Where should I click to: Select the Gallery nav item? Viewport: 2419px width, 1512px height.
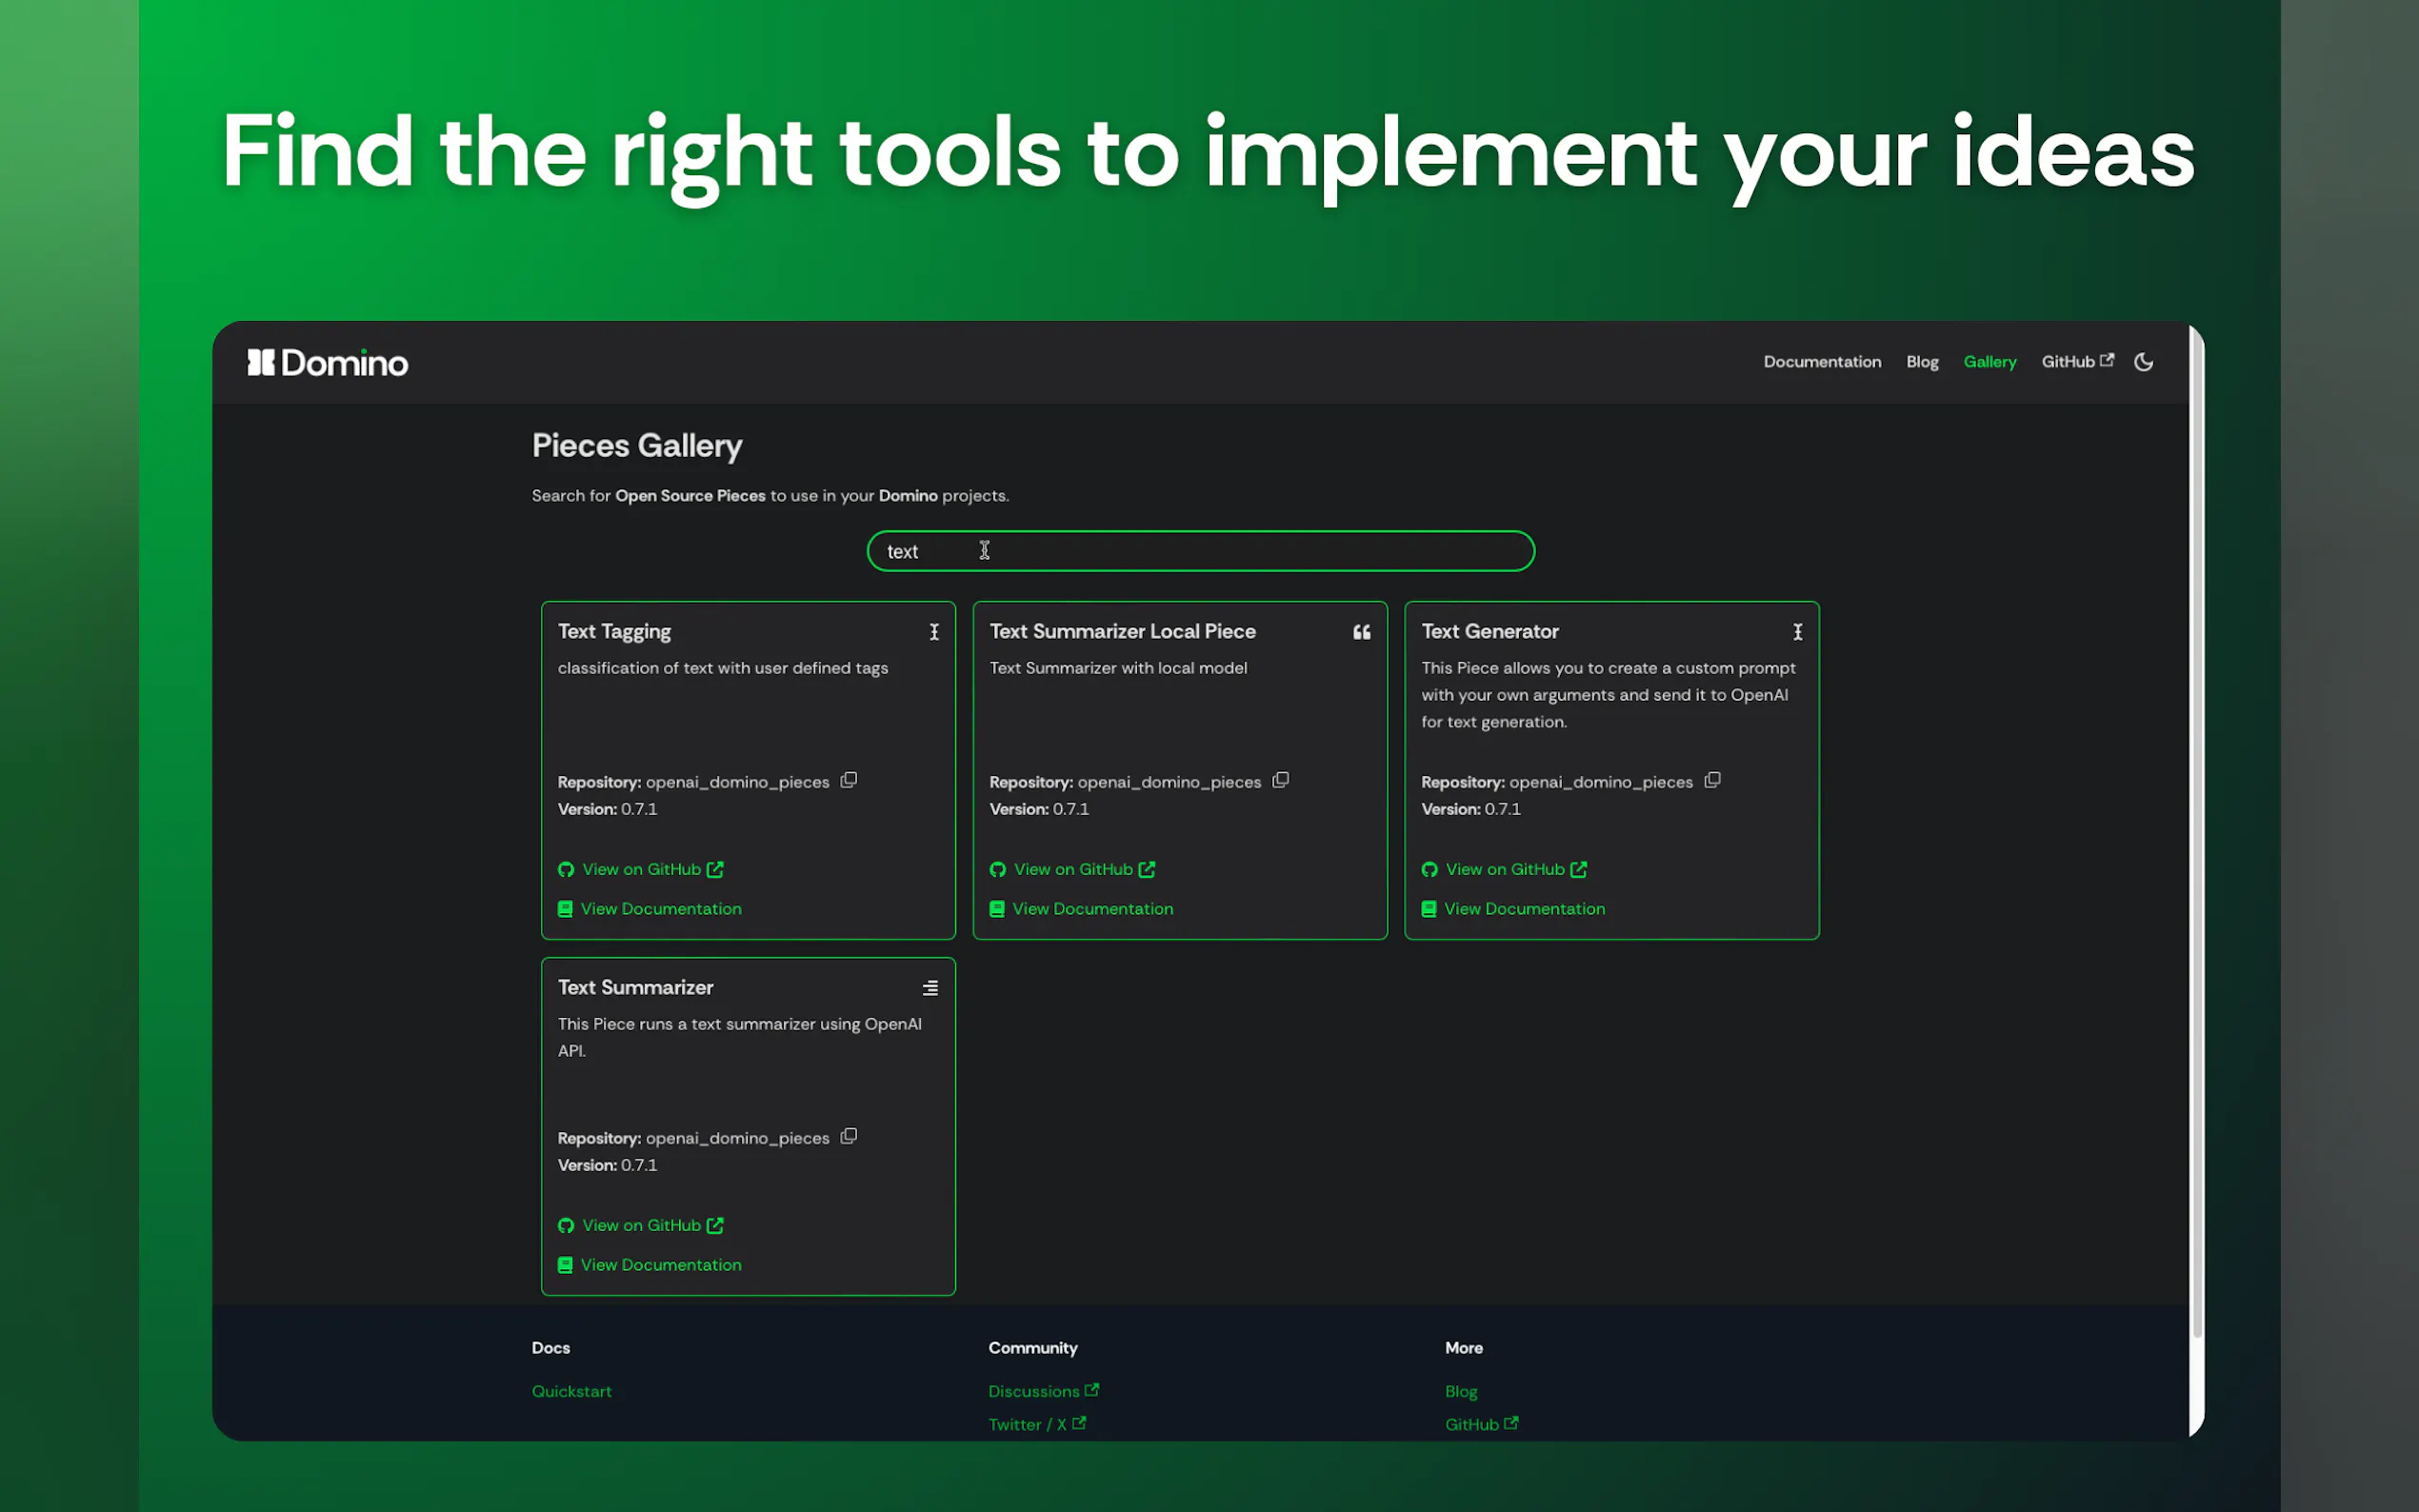point(1989,362)
